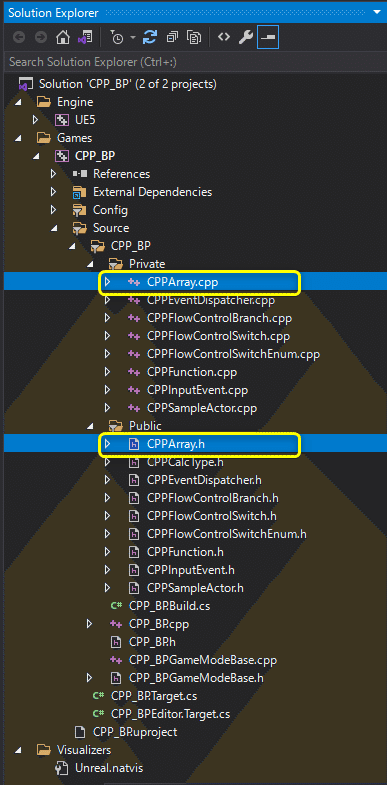Open the filter dropdown arrow next to clock icon

(132, 38)
